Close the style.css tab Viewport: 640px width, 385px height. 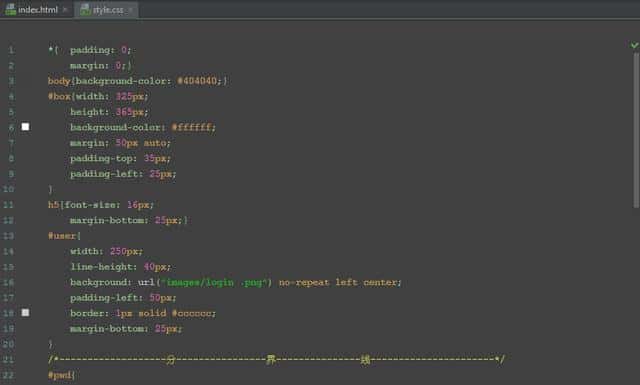coord(131,10)
